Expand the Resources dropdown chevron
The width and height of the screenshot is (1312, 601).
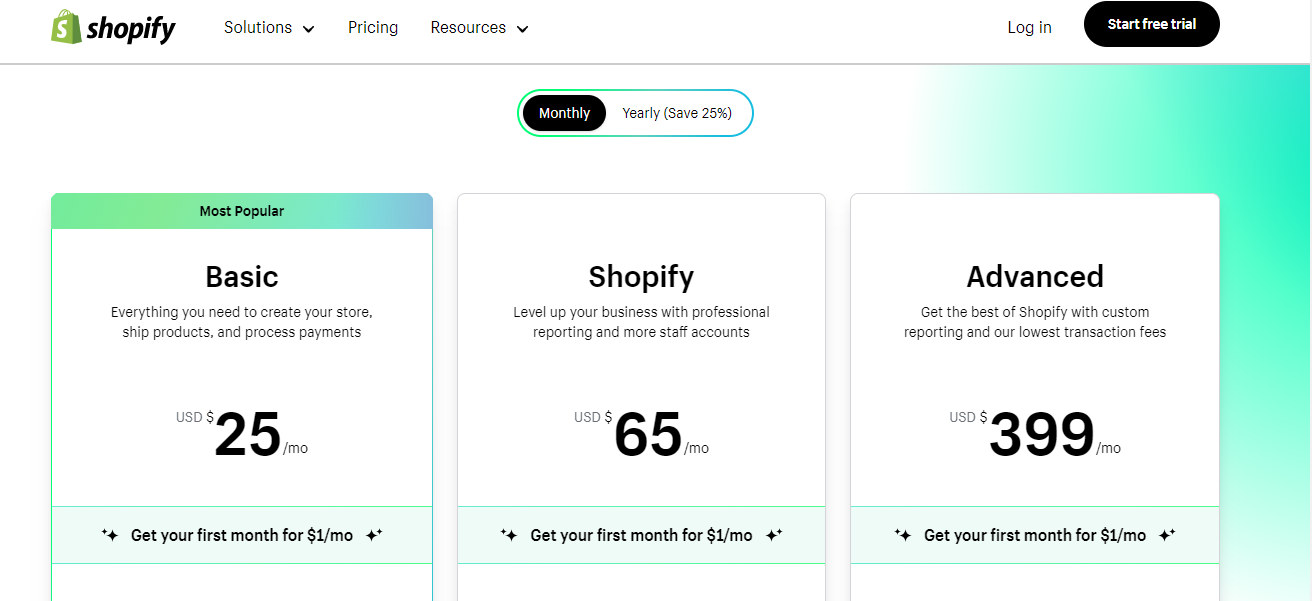pos(522,29)
